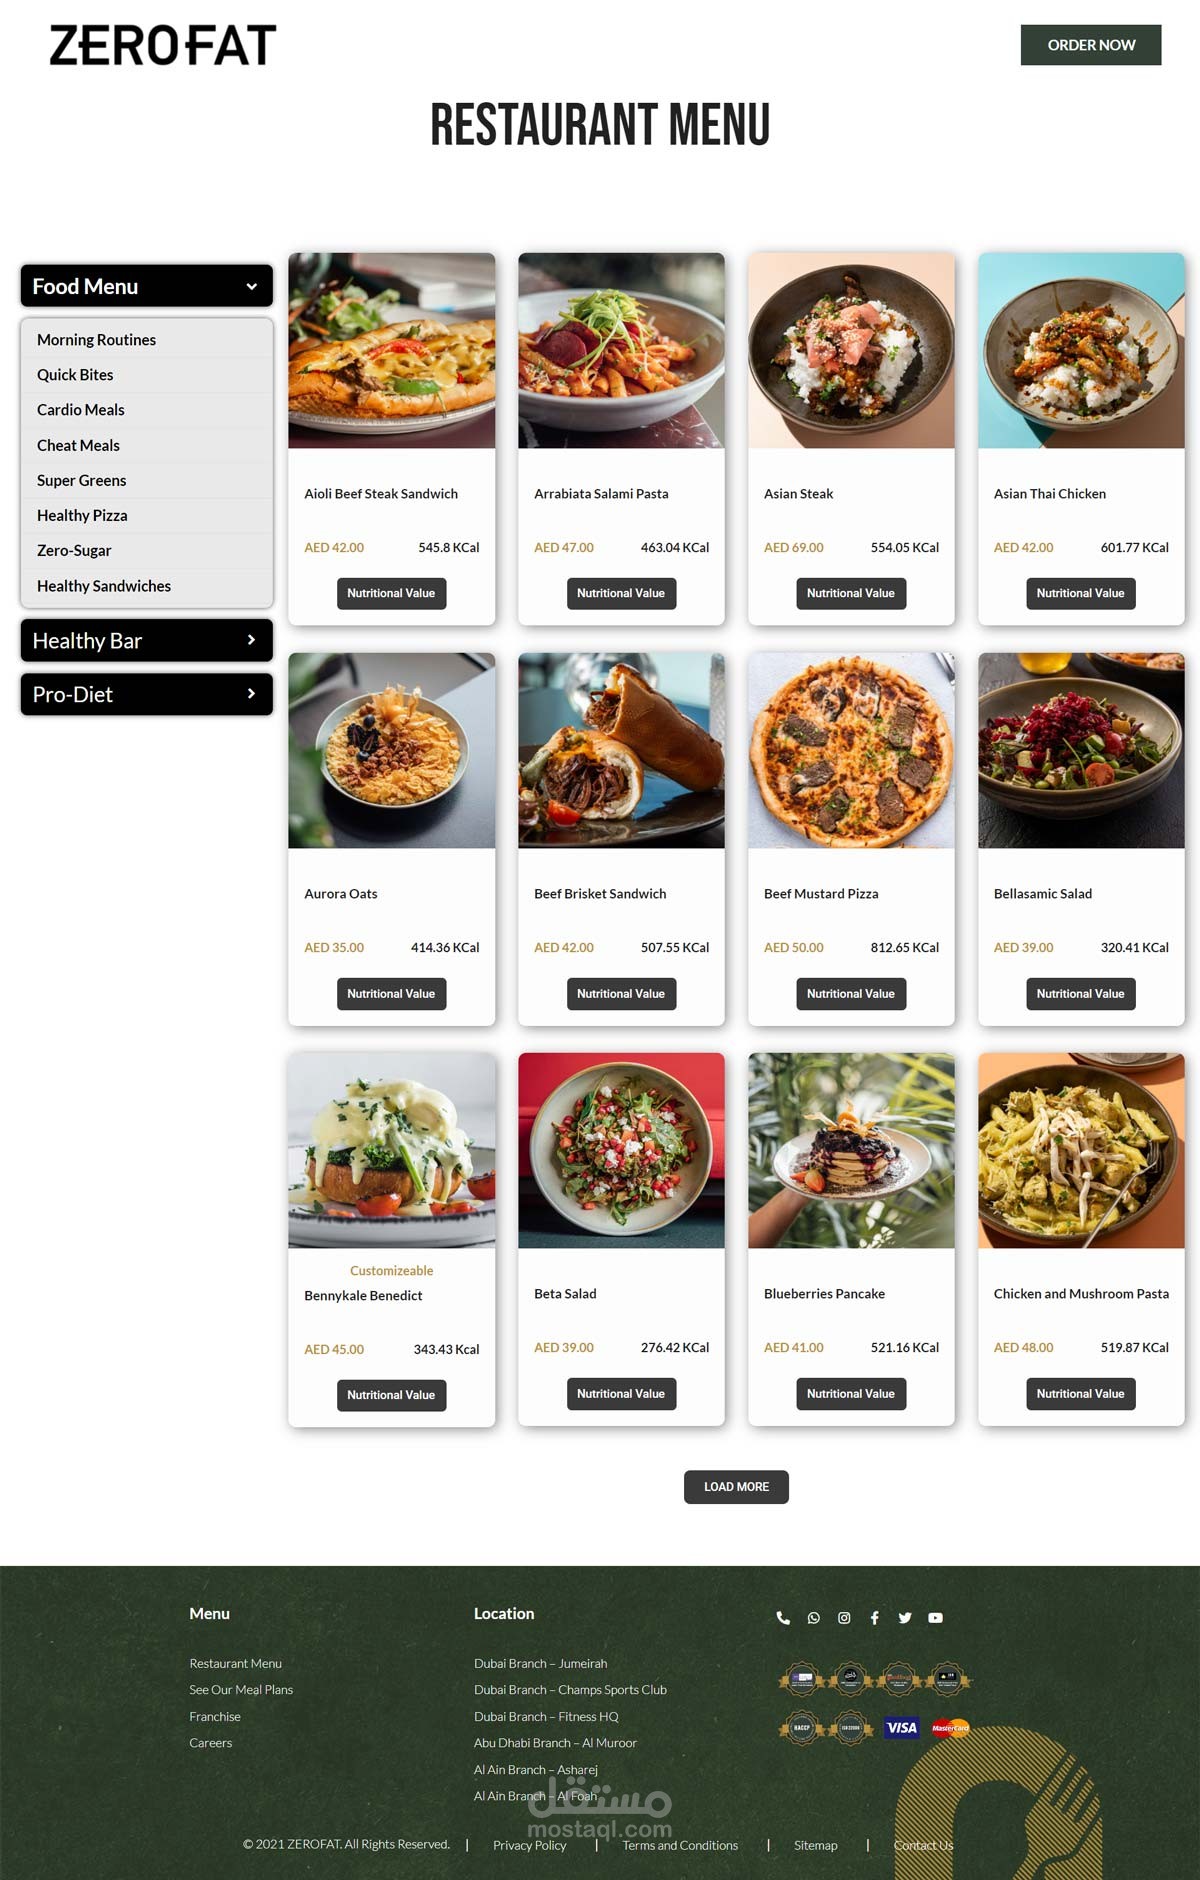Click the ORDER NOW button

(1091, 45)
